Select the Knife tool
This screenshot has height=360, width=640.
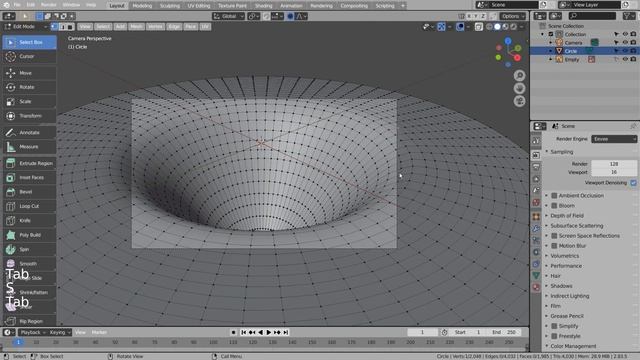(29, 220)
